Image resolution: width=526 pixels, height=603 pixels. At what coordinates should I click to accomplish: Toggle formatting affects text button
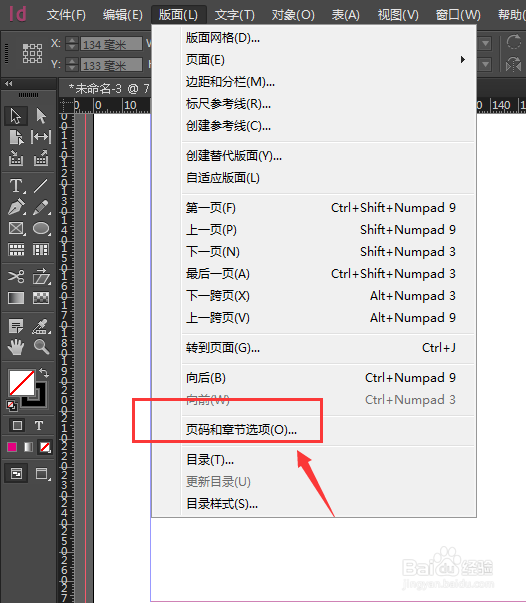click(39, 425)
